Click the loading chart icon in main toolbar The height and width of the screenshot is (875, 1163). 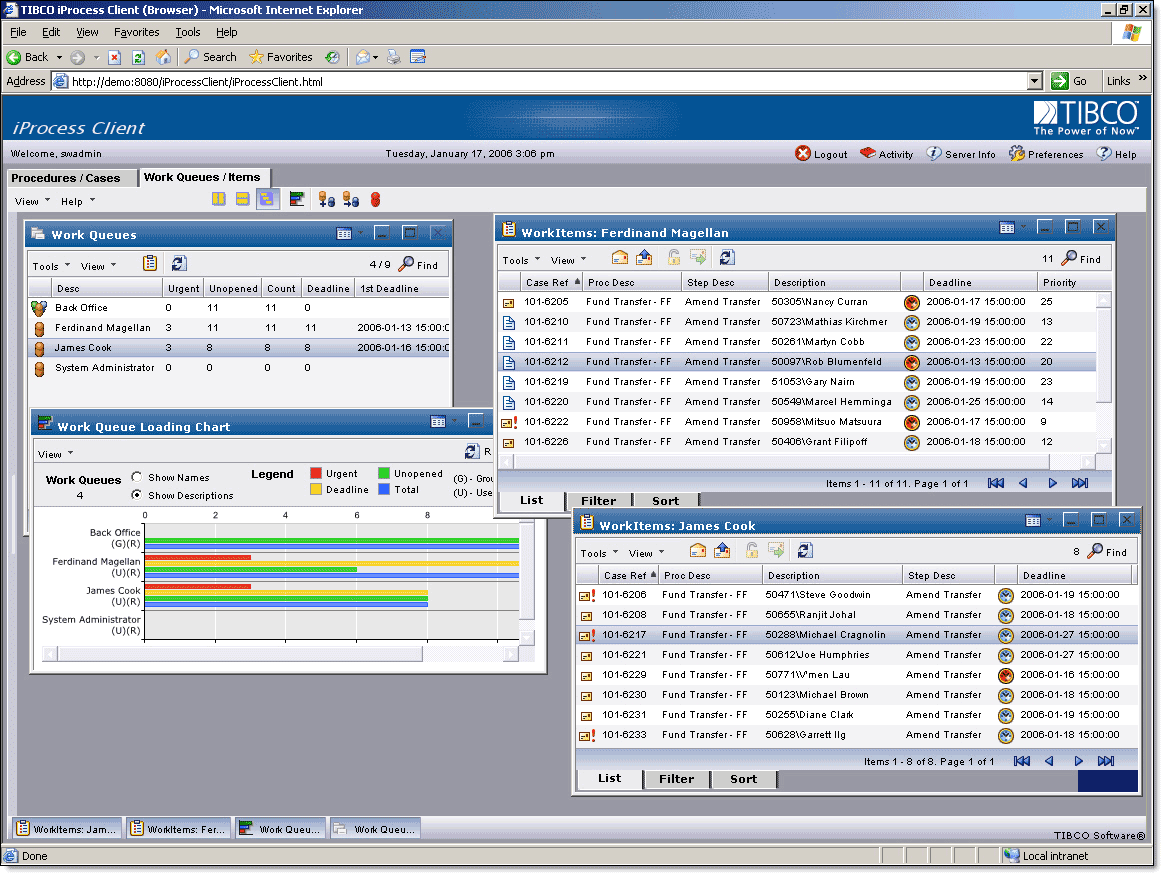tap(297, 199)
